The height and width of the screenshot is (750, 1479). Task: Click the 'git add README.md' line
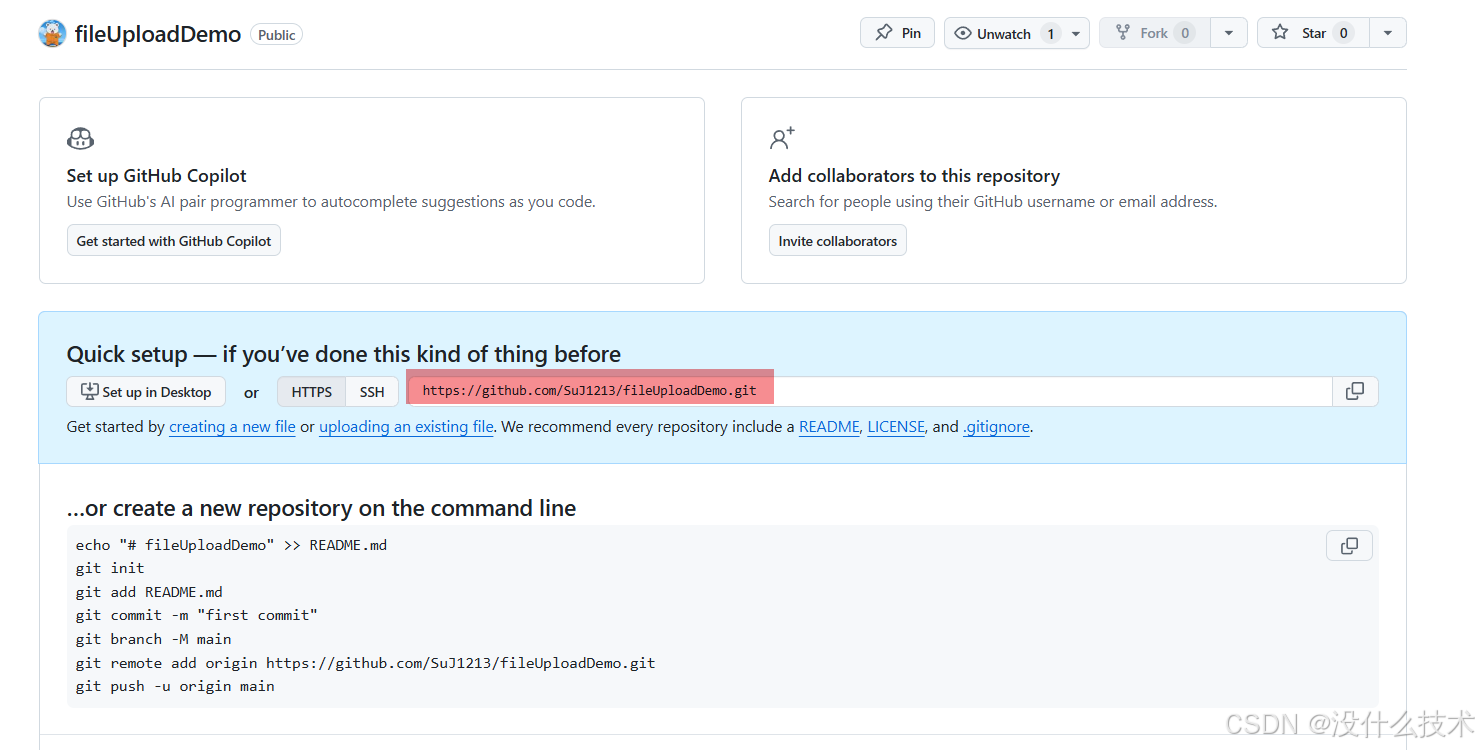[149, 592]
